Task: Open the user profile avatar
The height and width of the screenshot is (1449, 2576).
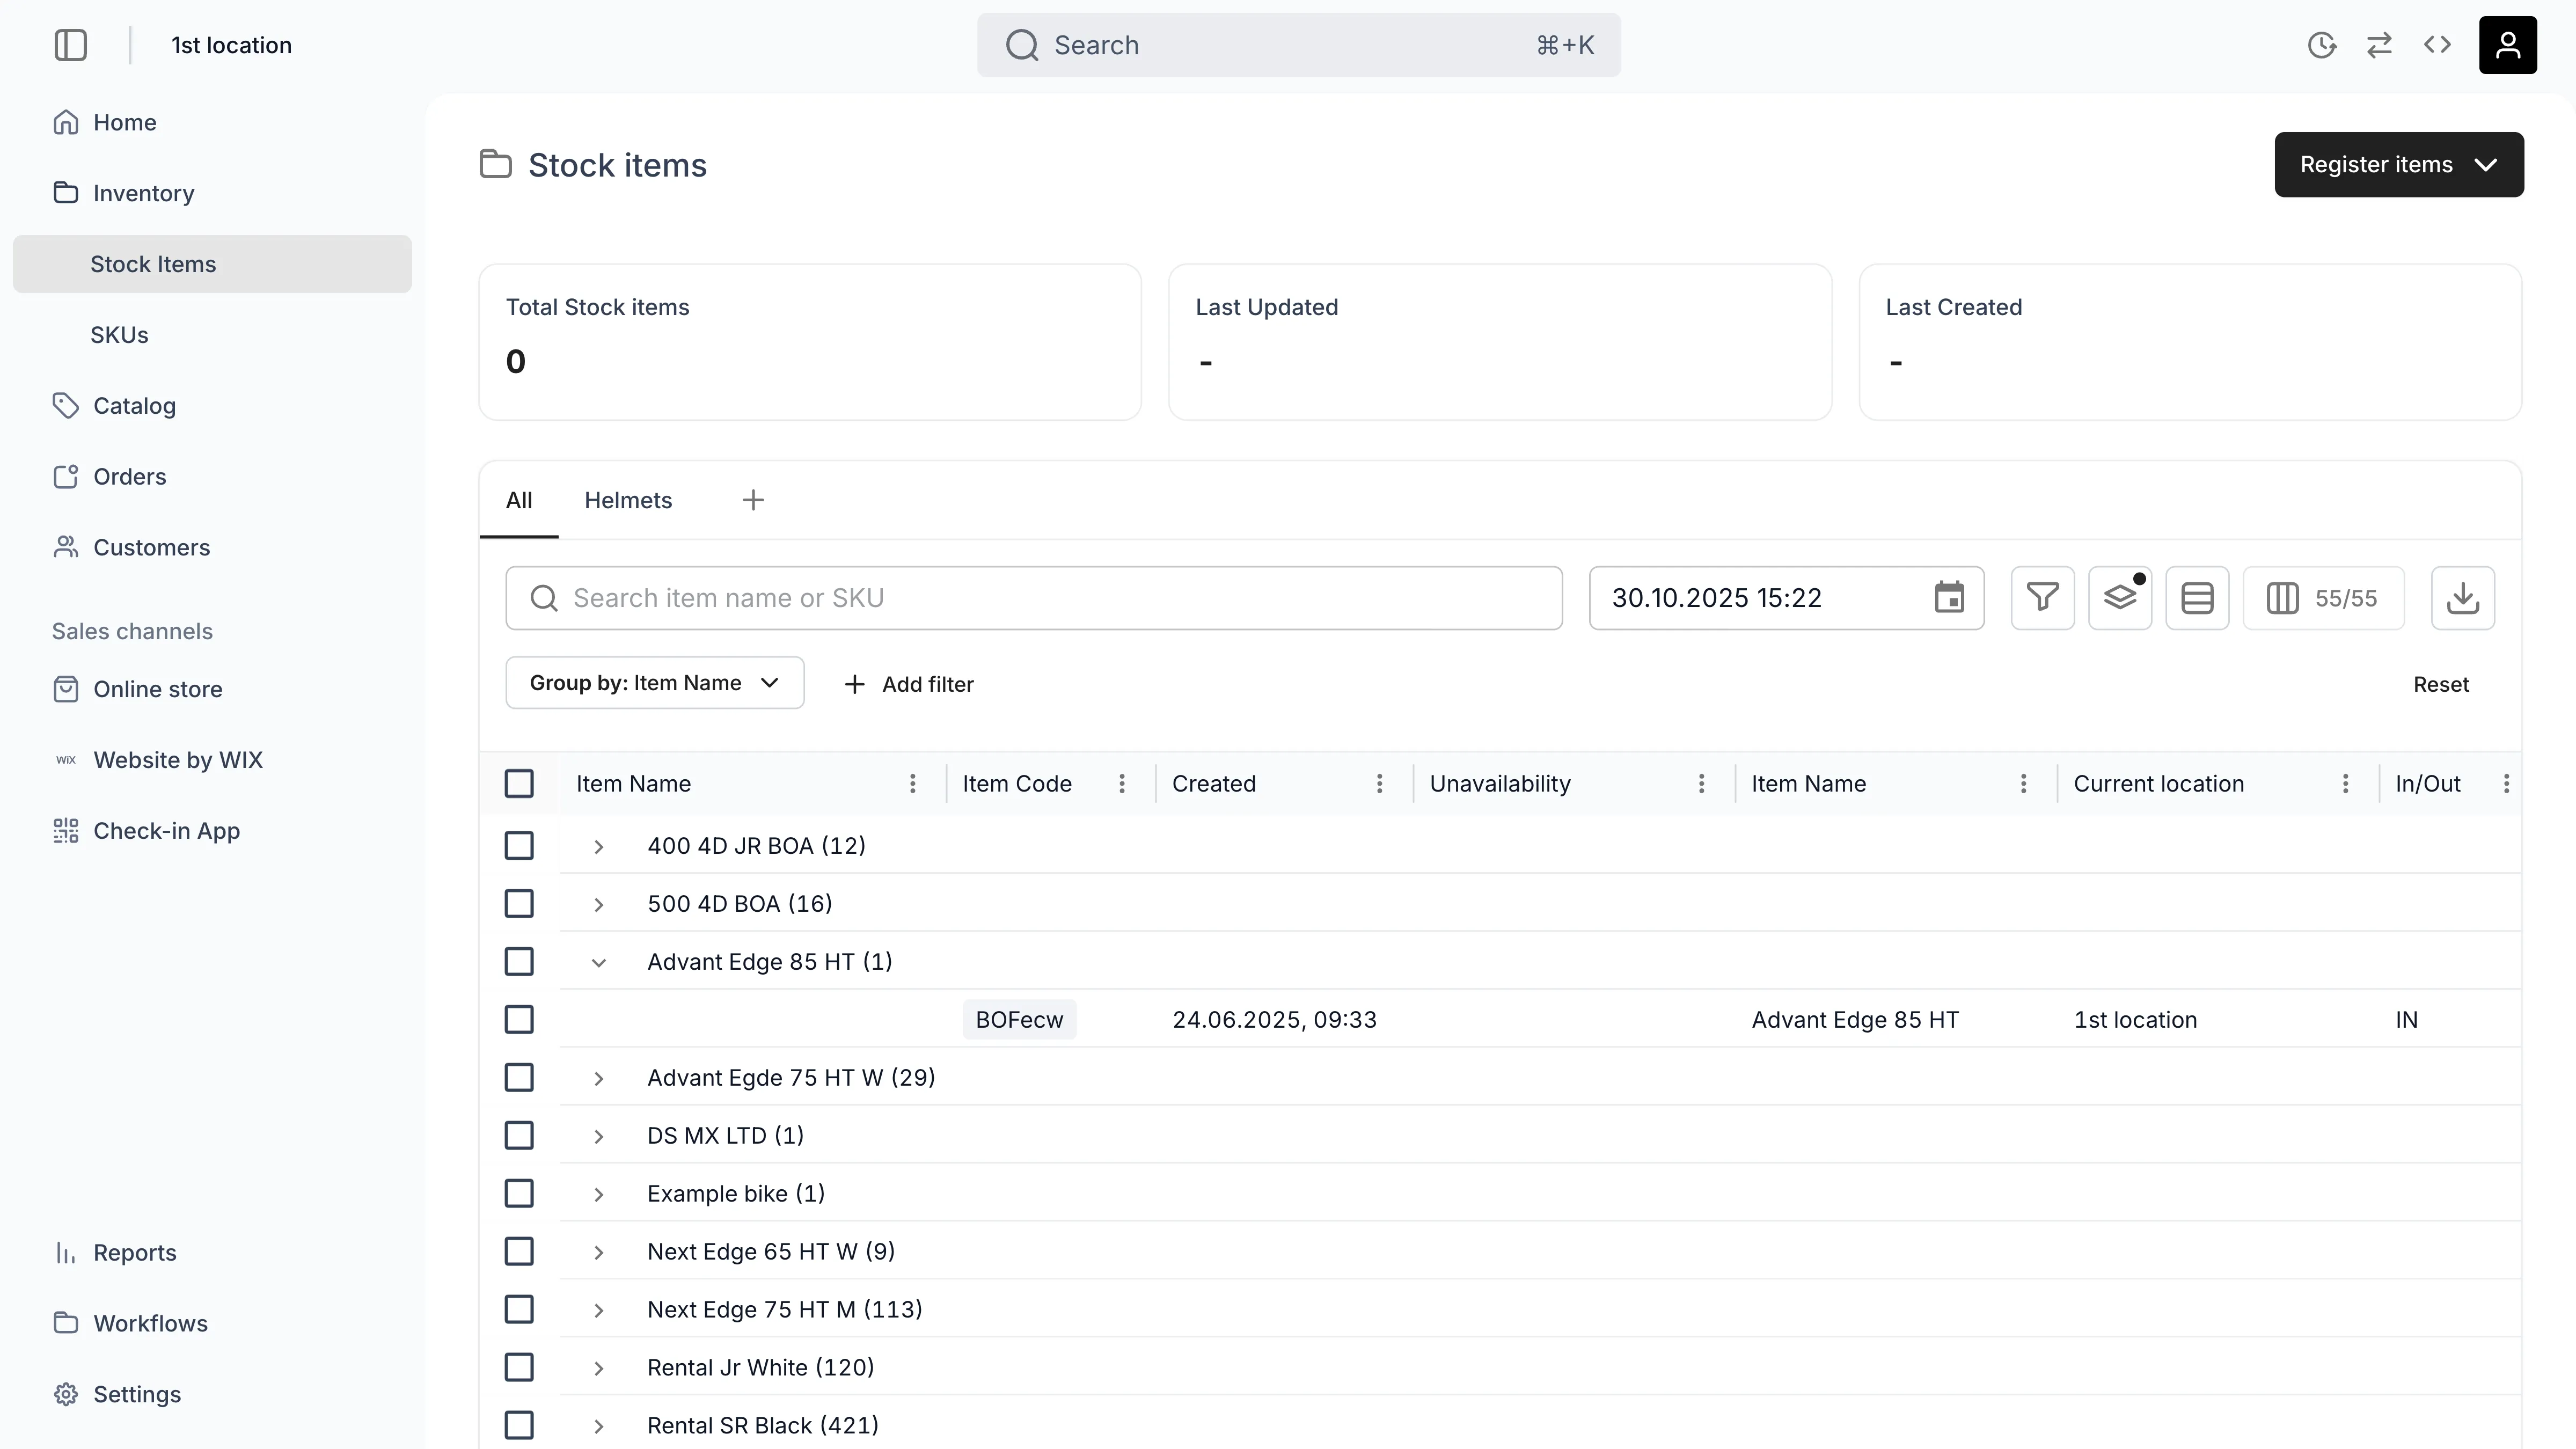Action: [2507, 45]
